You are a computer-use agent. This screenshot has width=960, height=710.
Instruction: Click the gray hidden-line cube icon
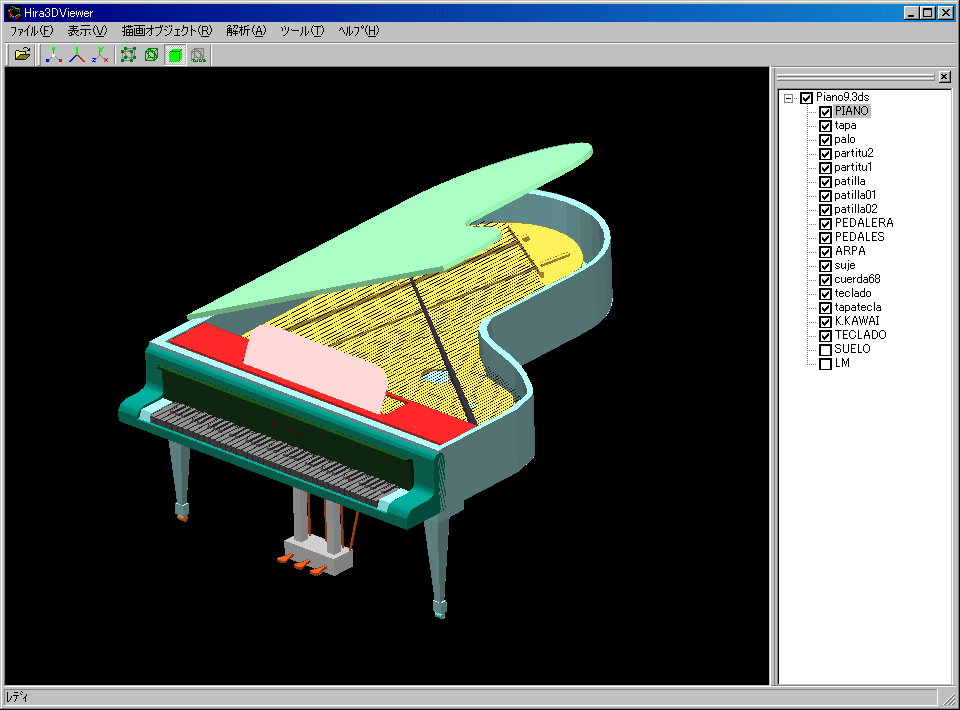pyautogui.click(x=198, y=54)
